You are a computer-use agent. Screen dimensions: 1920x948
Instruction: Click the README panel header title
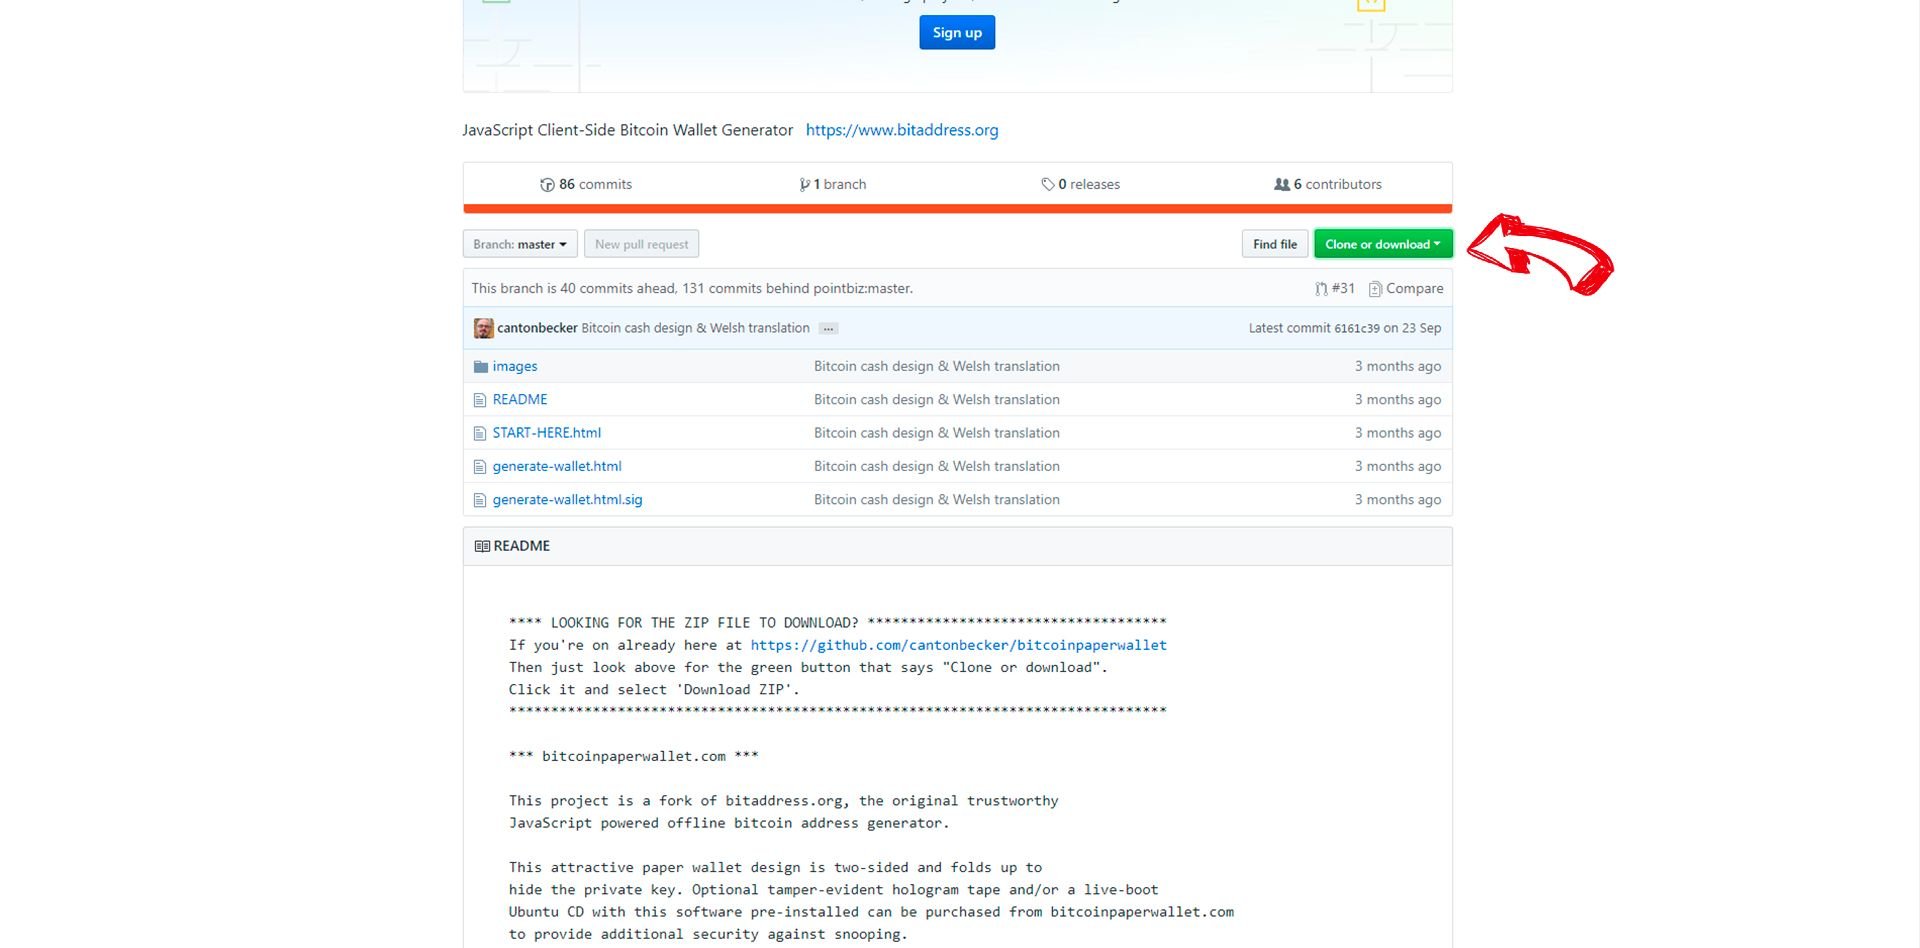tap(521, 546)
